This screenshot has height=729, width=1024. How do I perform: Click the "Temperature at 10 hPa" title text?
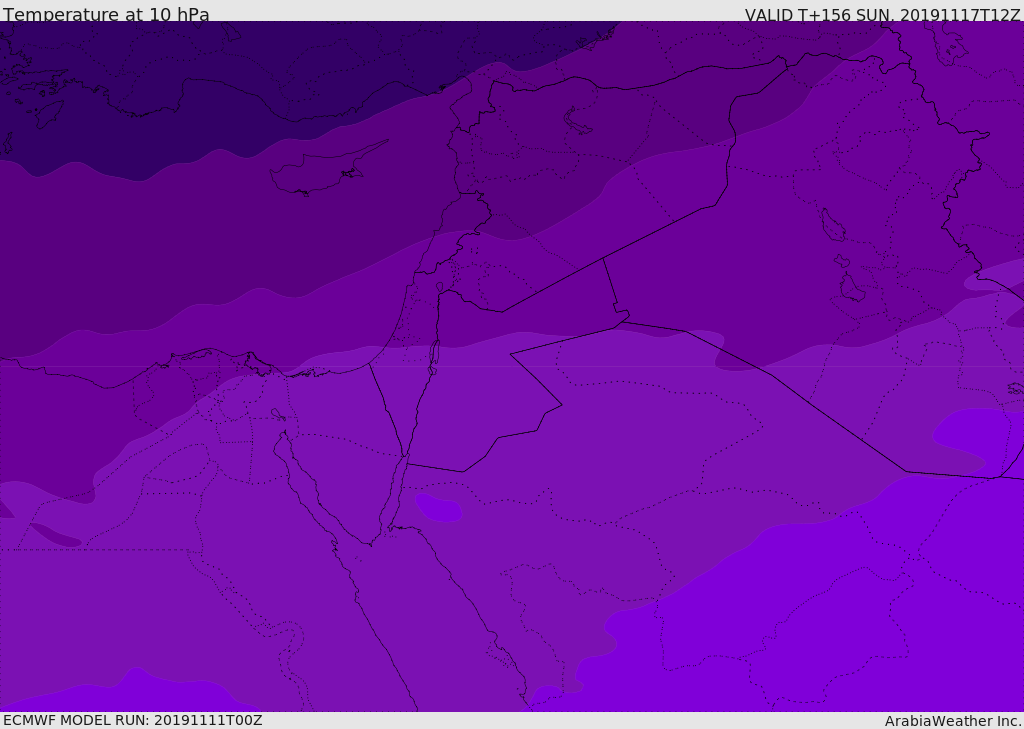click(x=106, y=14)
